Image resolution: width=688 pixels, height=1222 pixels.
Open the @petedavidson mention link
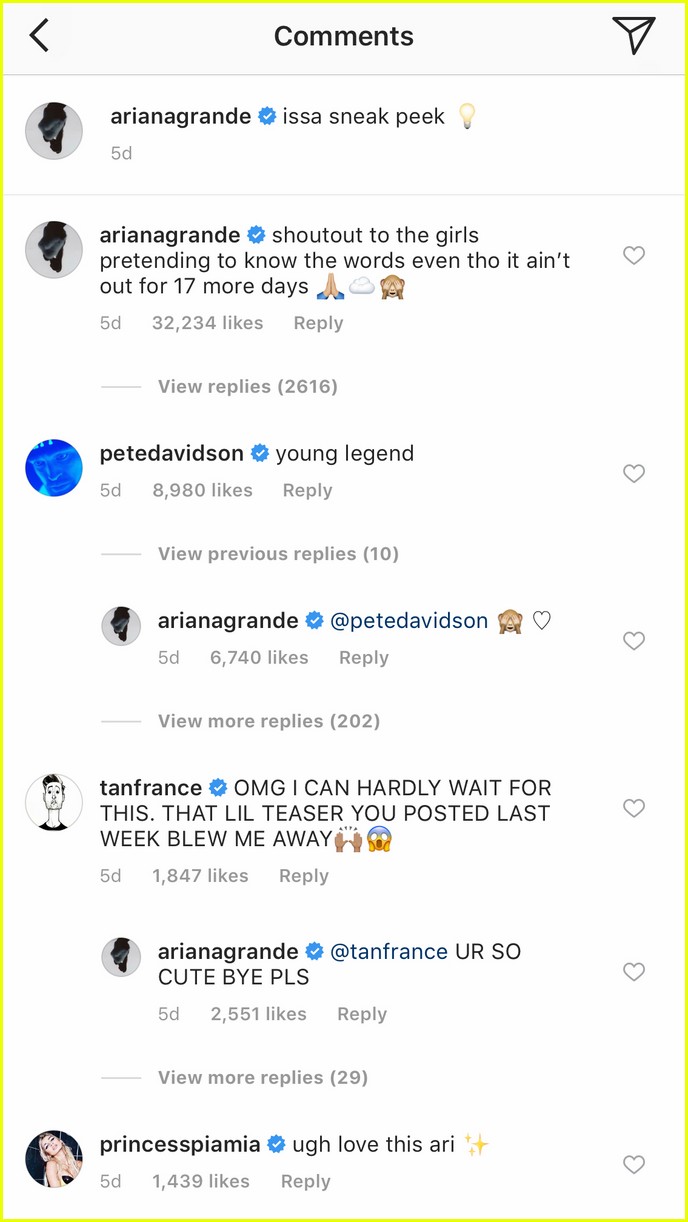point(409,621)
